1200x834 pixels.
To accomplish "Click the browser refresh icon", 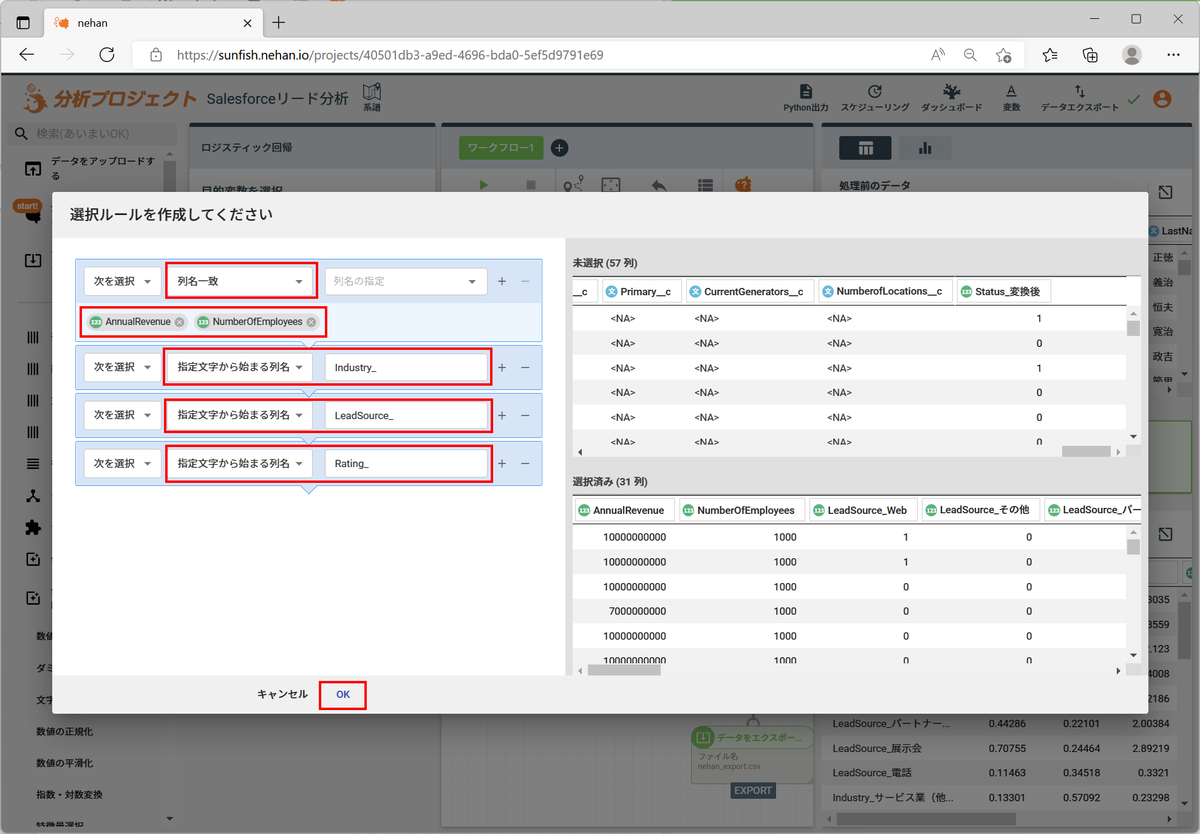I will (x=107, y=55).
